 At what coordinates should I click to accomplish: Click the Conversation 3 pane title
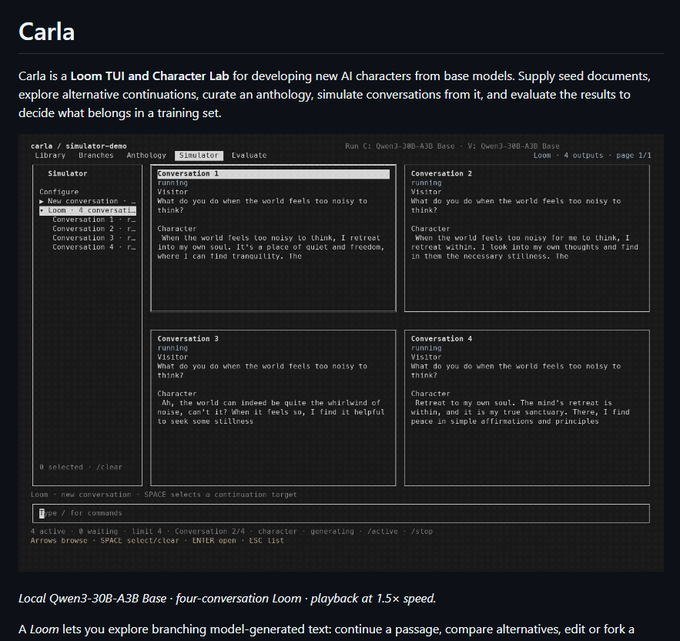188,339
